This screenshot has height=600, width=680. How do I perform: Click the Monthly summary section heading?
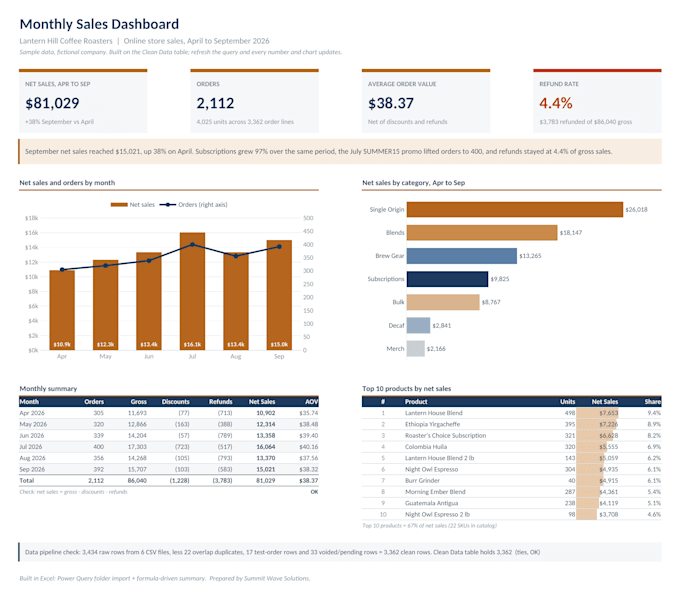(x=48, y=388)
